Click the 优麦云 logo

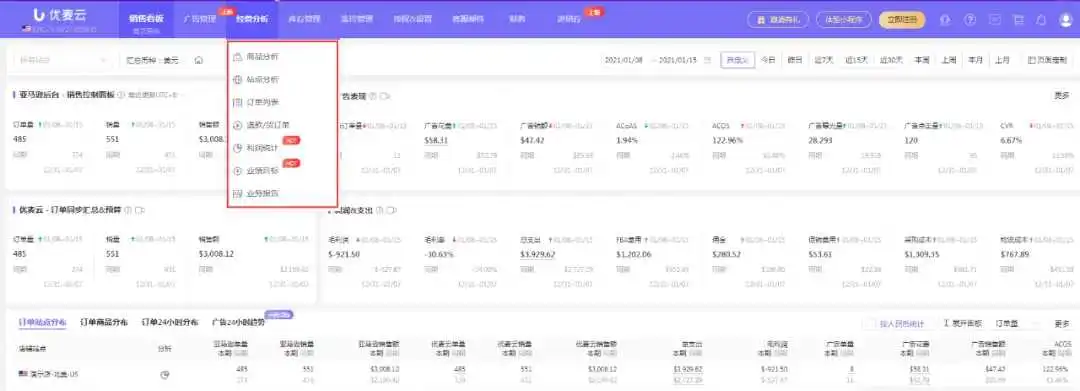tap(61, 14)
